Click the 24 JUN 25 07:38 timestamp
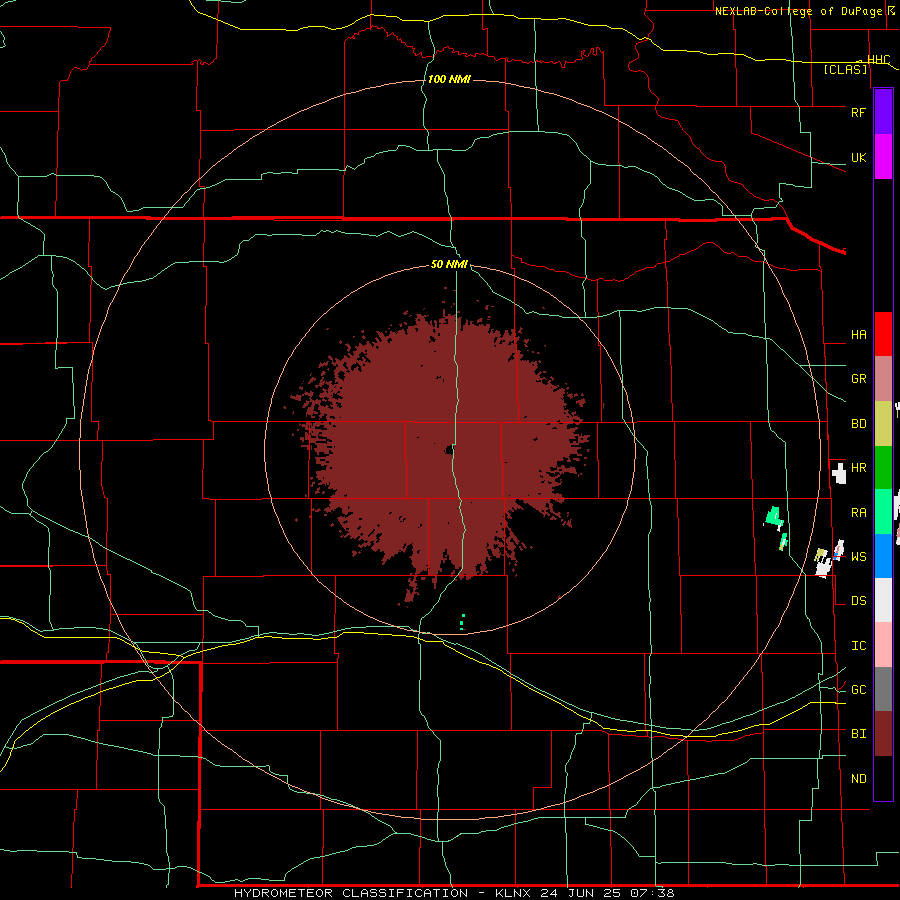 click(x=607, y=893)
